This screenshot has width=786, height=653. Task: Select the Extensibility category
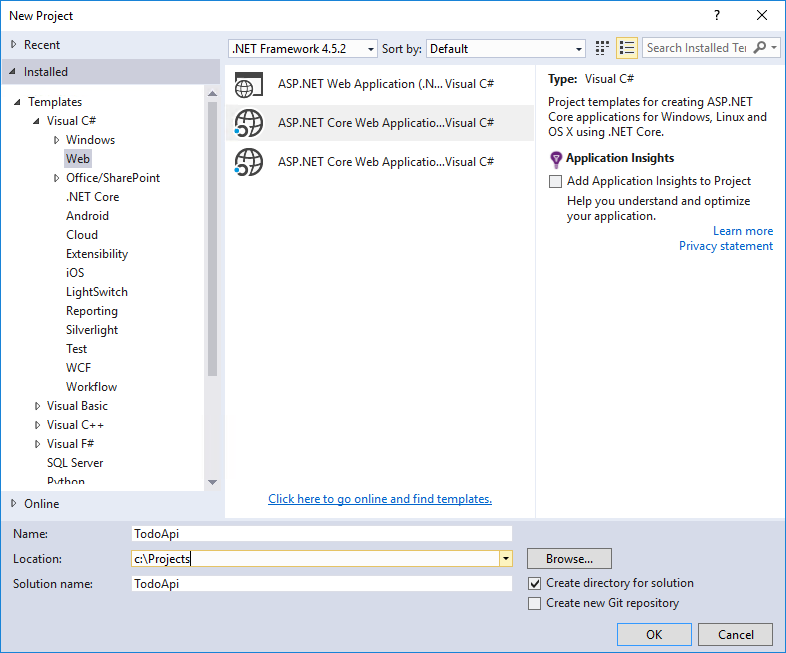97,254
